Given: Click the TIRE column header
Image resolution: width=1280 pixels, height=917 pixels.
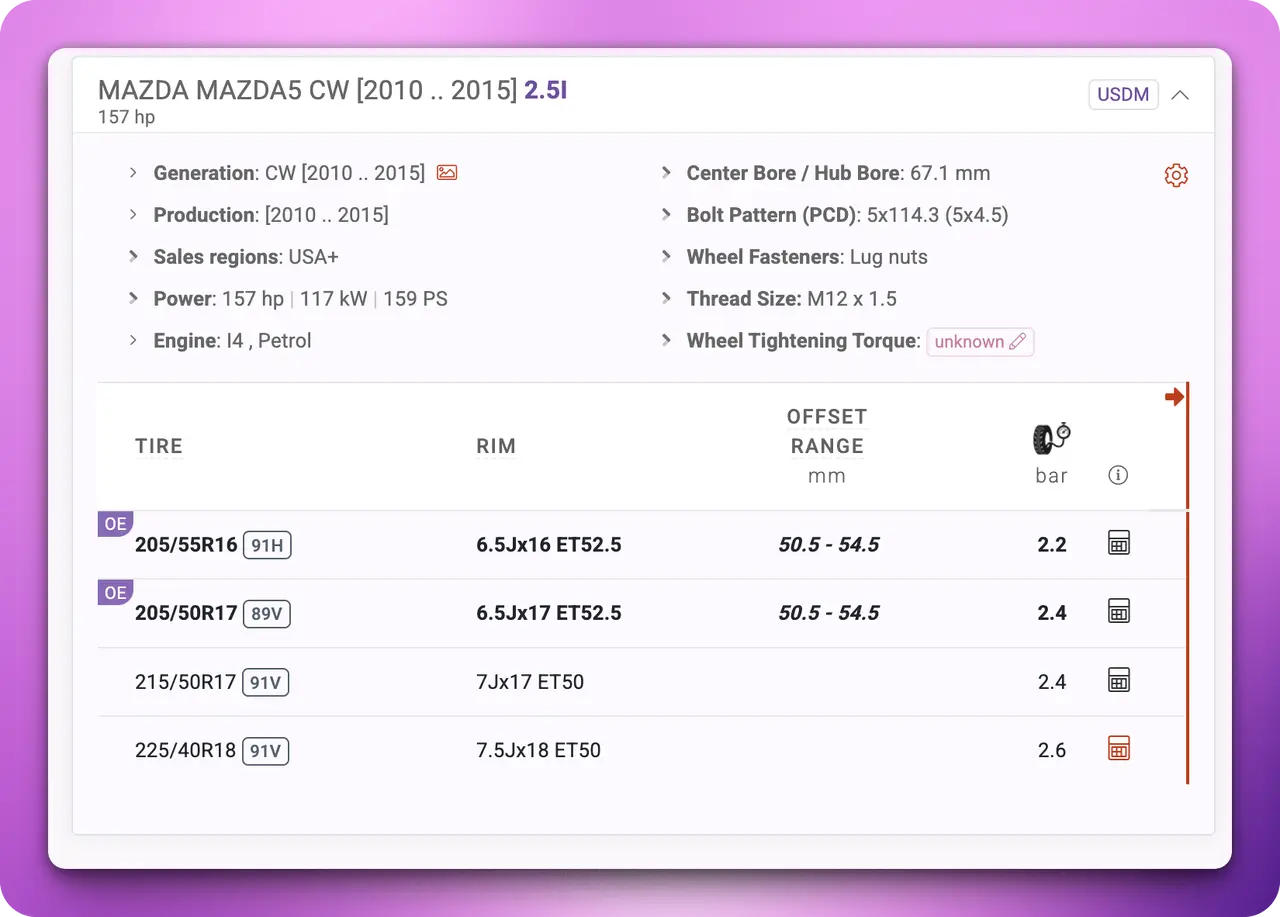Looking at the screenshot, I should click(x=159, y=446).
